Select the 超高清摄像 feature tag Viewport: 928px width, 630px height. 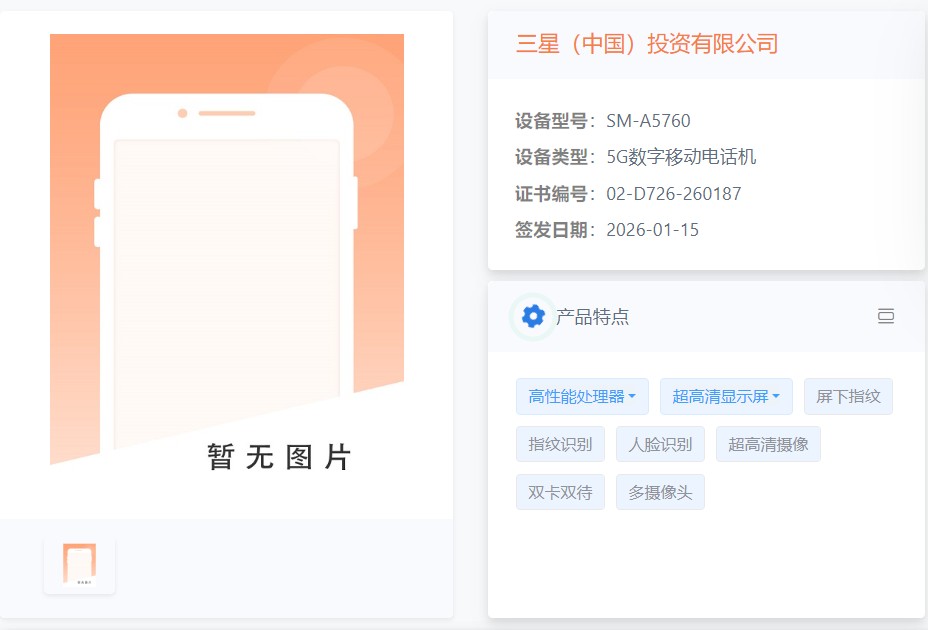click(768, 444)
